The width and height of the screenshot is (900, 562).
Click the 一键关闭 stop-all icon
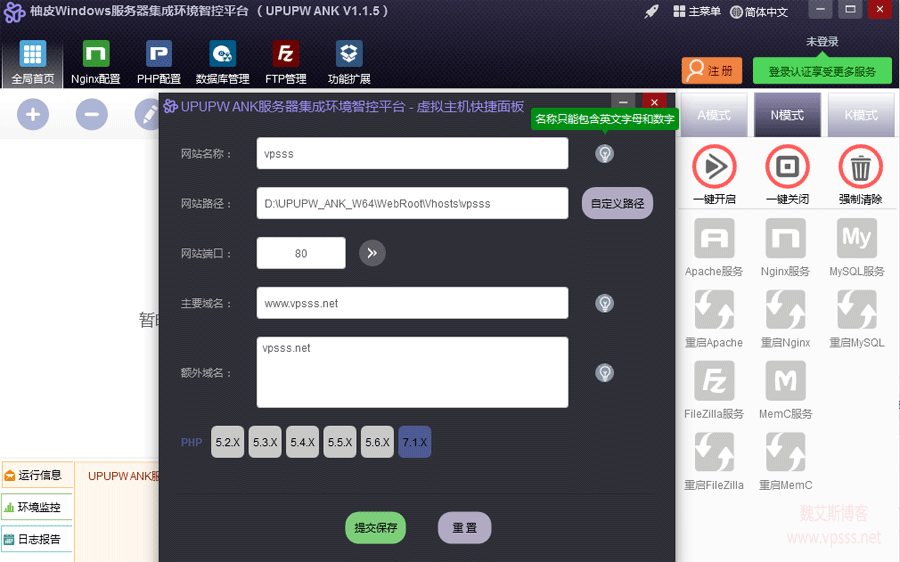click(786, 167)
